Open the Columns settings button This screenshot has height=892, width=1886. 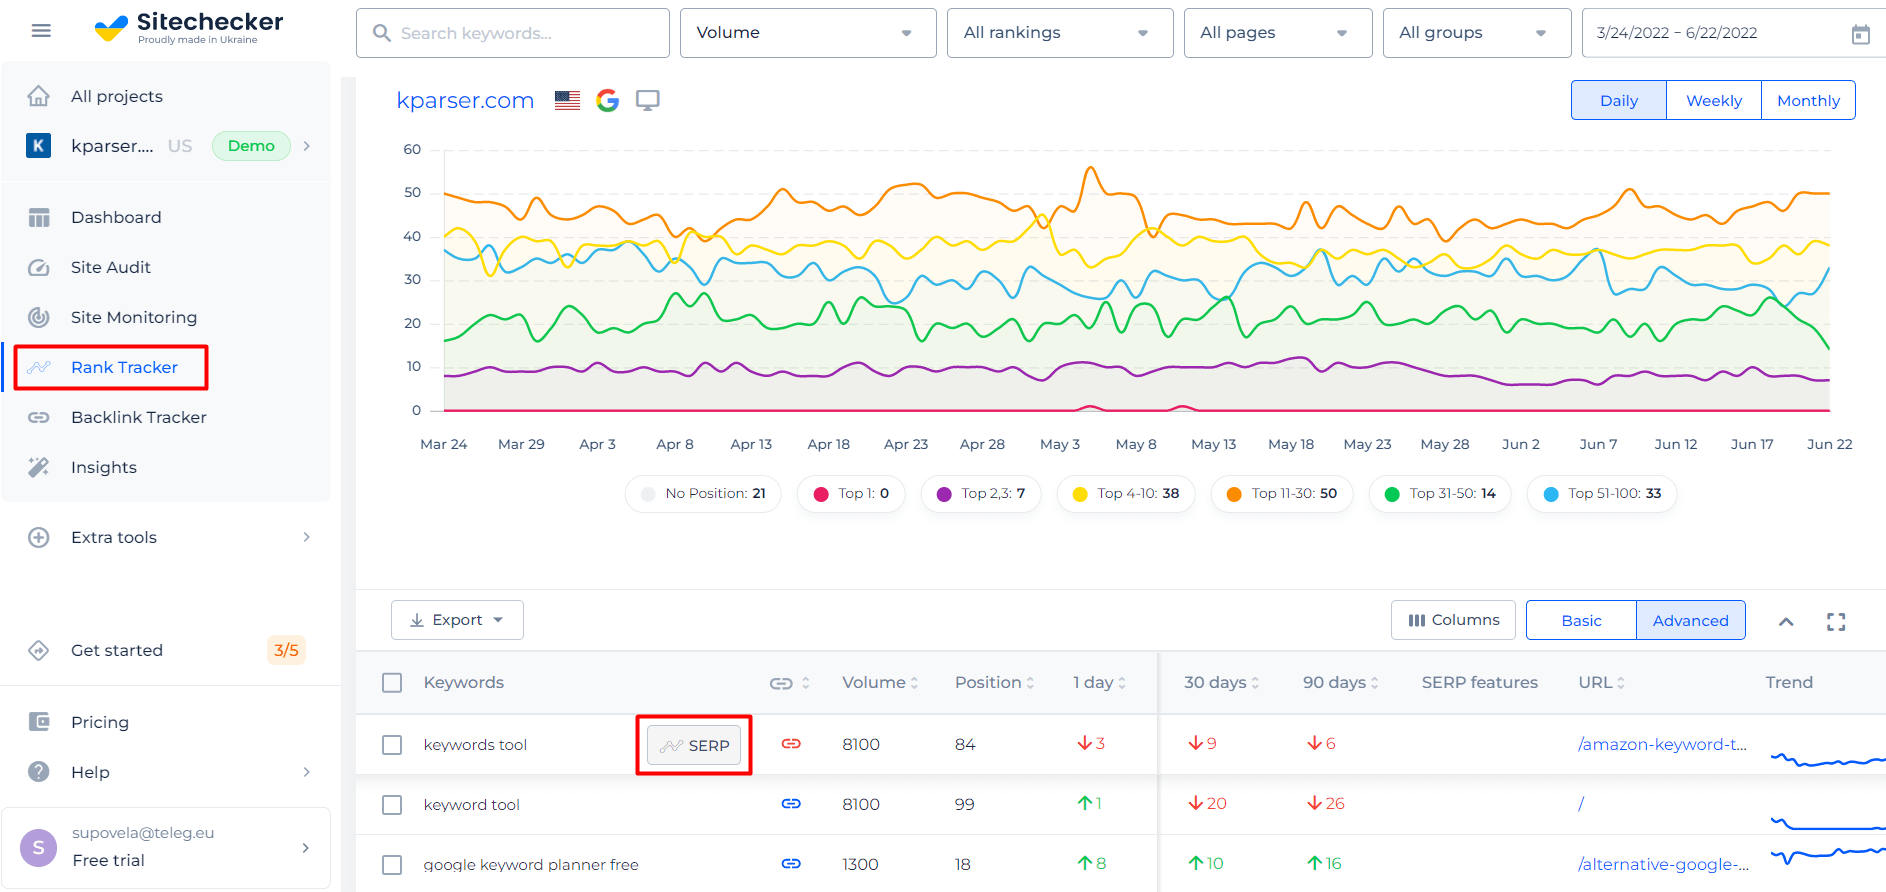pos(1453,620)
